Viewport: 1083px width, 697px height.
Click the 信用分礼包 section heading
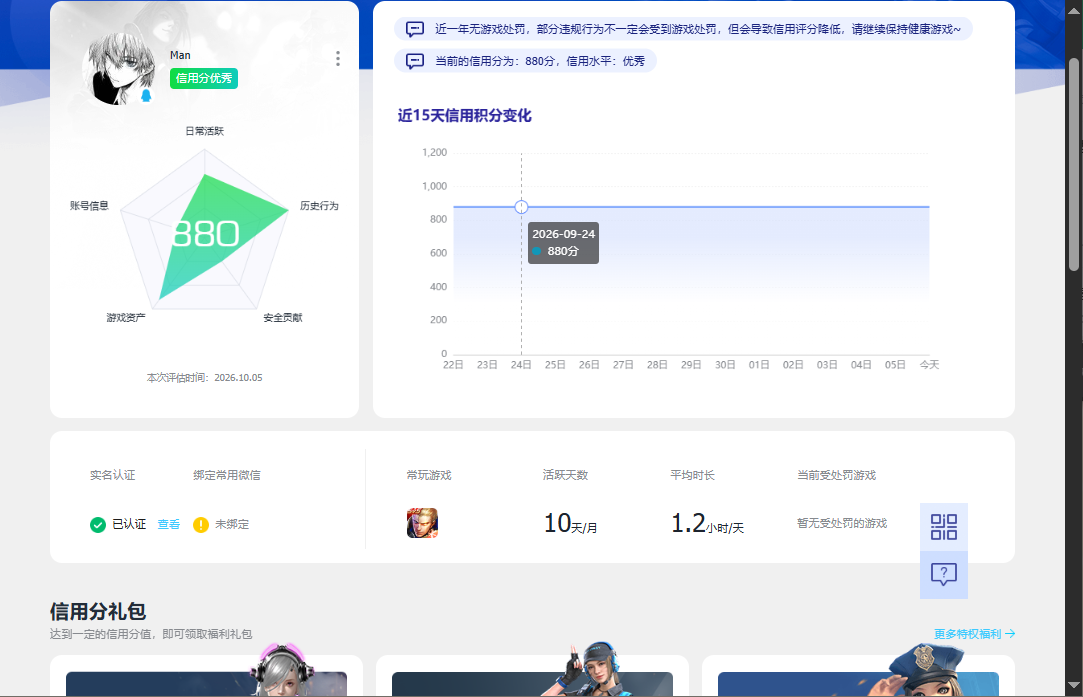pyautogui.click(x=97, y=611)
